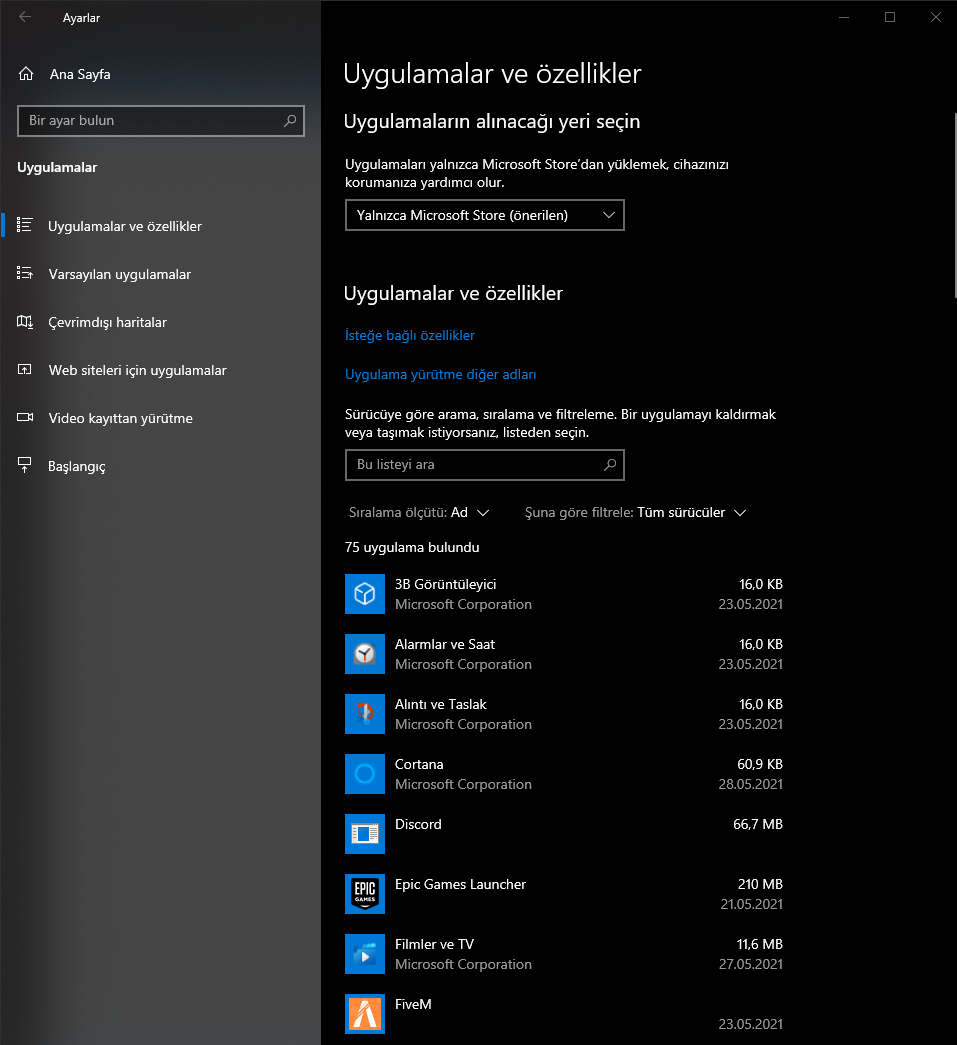
Task: Open İsteğe bağlı özellikler link
Action: (x=410, y=335)
